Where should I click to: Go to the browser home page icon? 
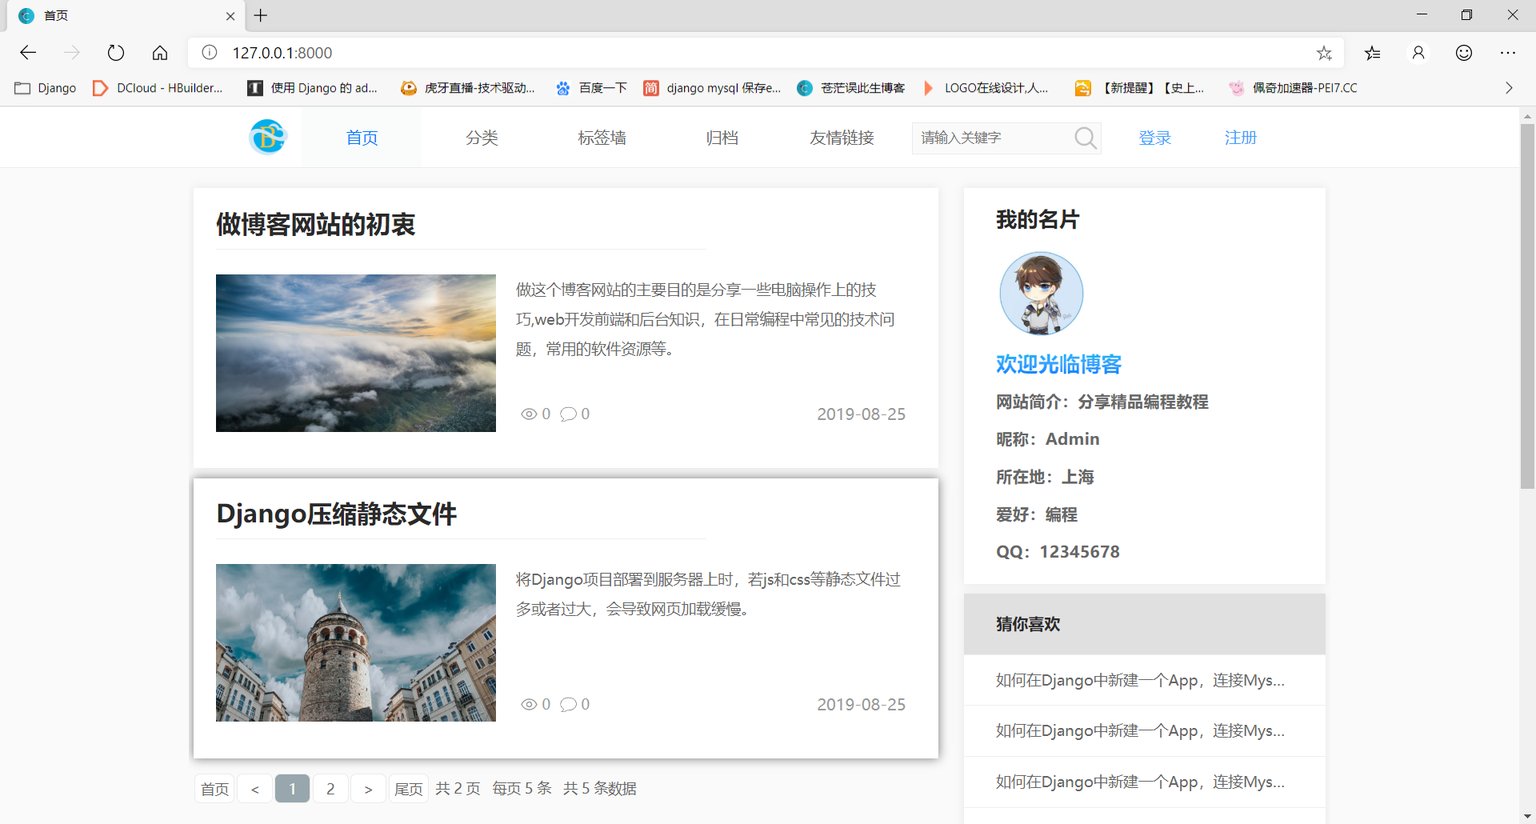[x=160, y=53]
